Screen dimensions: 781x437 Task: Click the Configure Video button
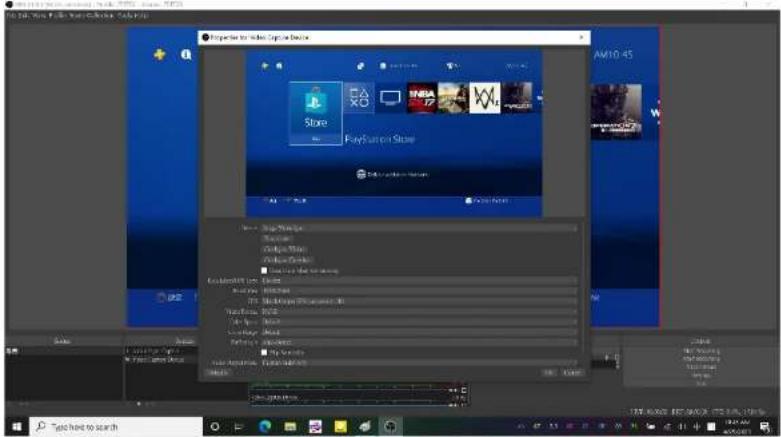284,249
